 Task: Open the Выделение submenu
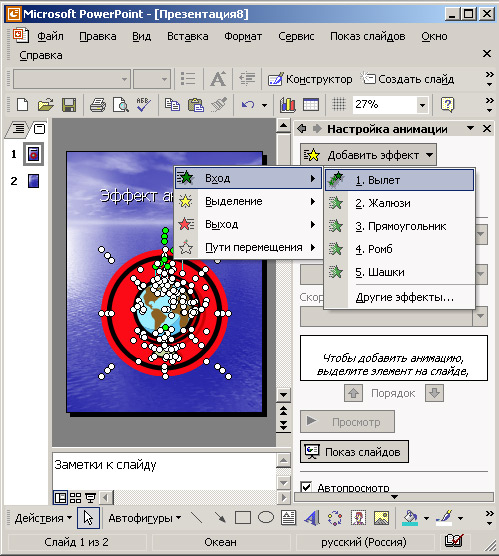248,201
